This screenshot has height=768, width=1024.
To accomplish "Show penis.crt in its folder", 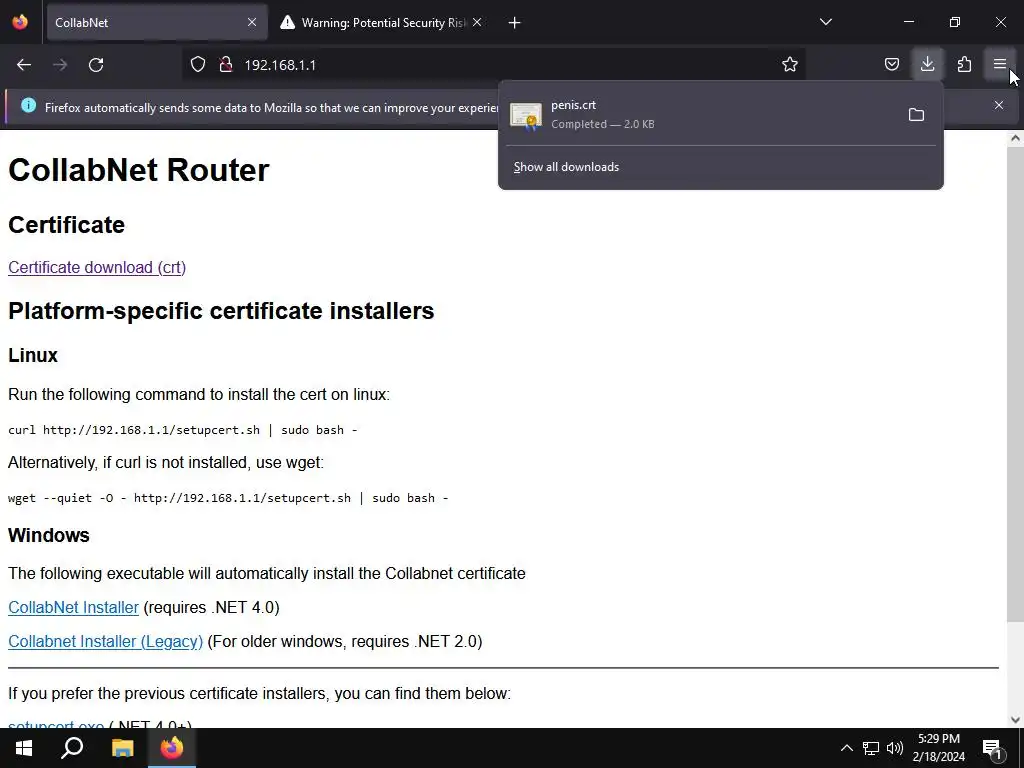I will [916, 115].
